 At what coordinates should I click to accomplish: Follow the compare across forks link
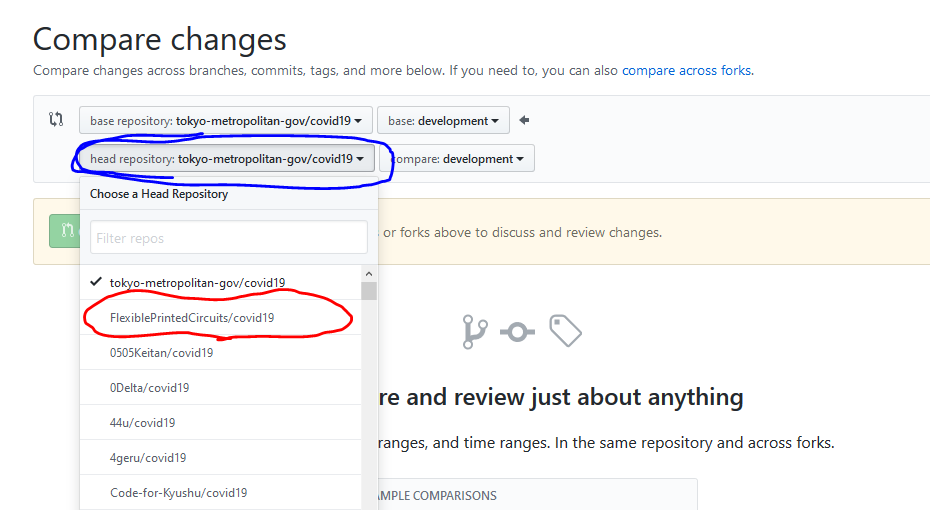tap(686, 71)
